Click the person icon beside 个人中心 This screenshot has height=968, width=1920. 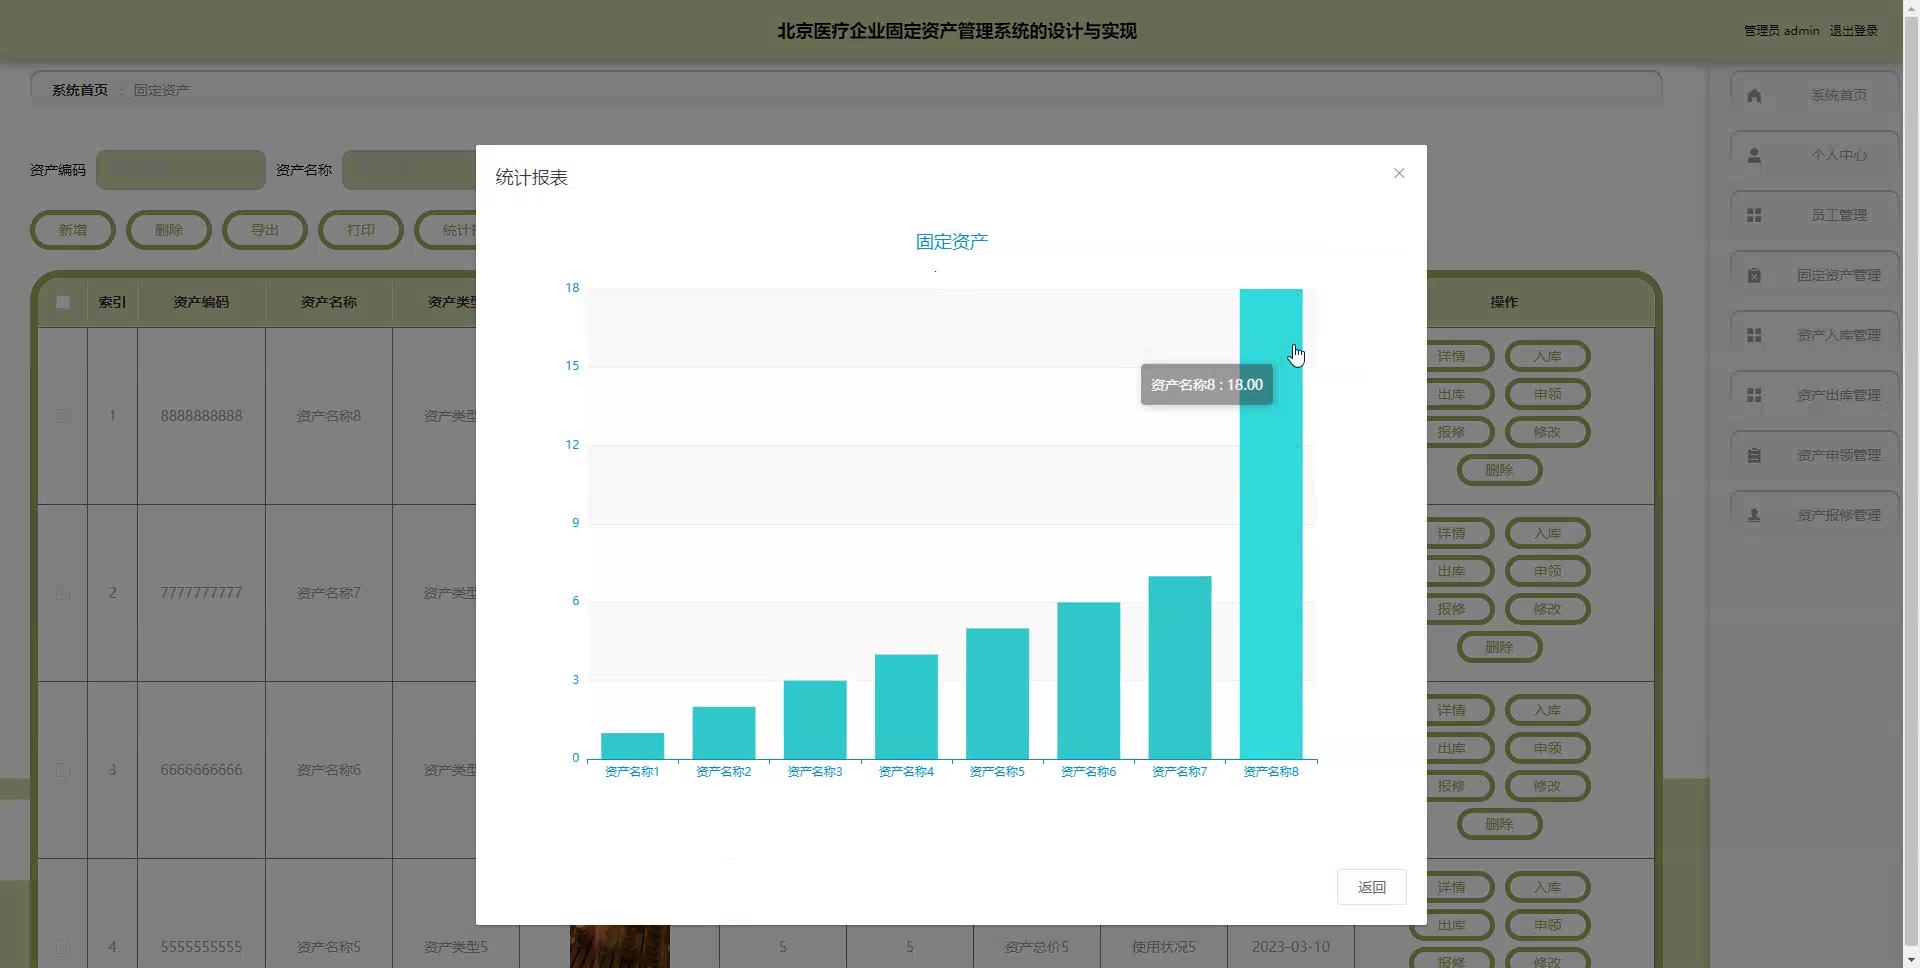1754,156
